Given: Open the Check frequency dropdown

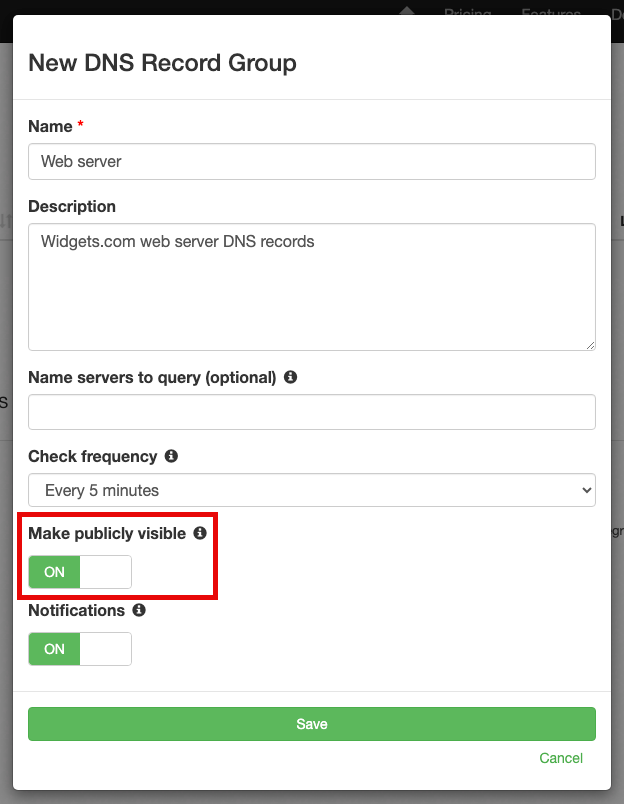Looking at the screenshot, I should coord(311,490).
